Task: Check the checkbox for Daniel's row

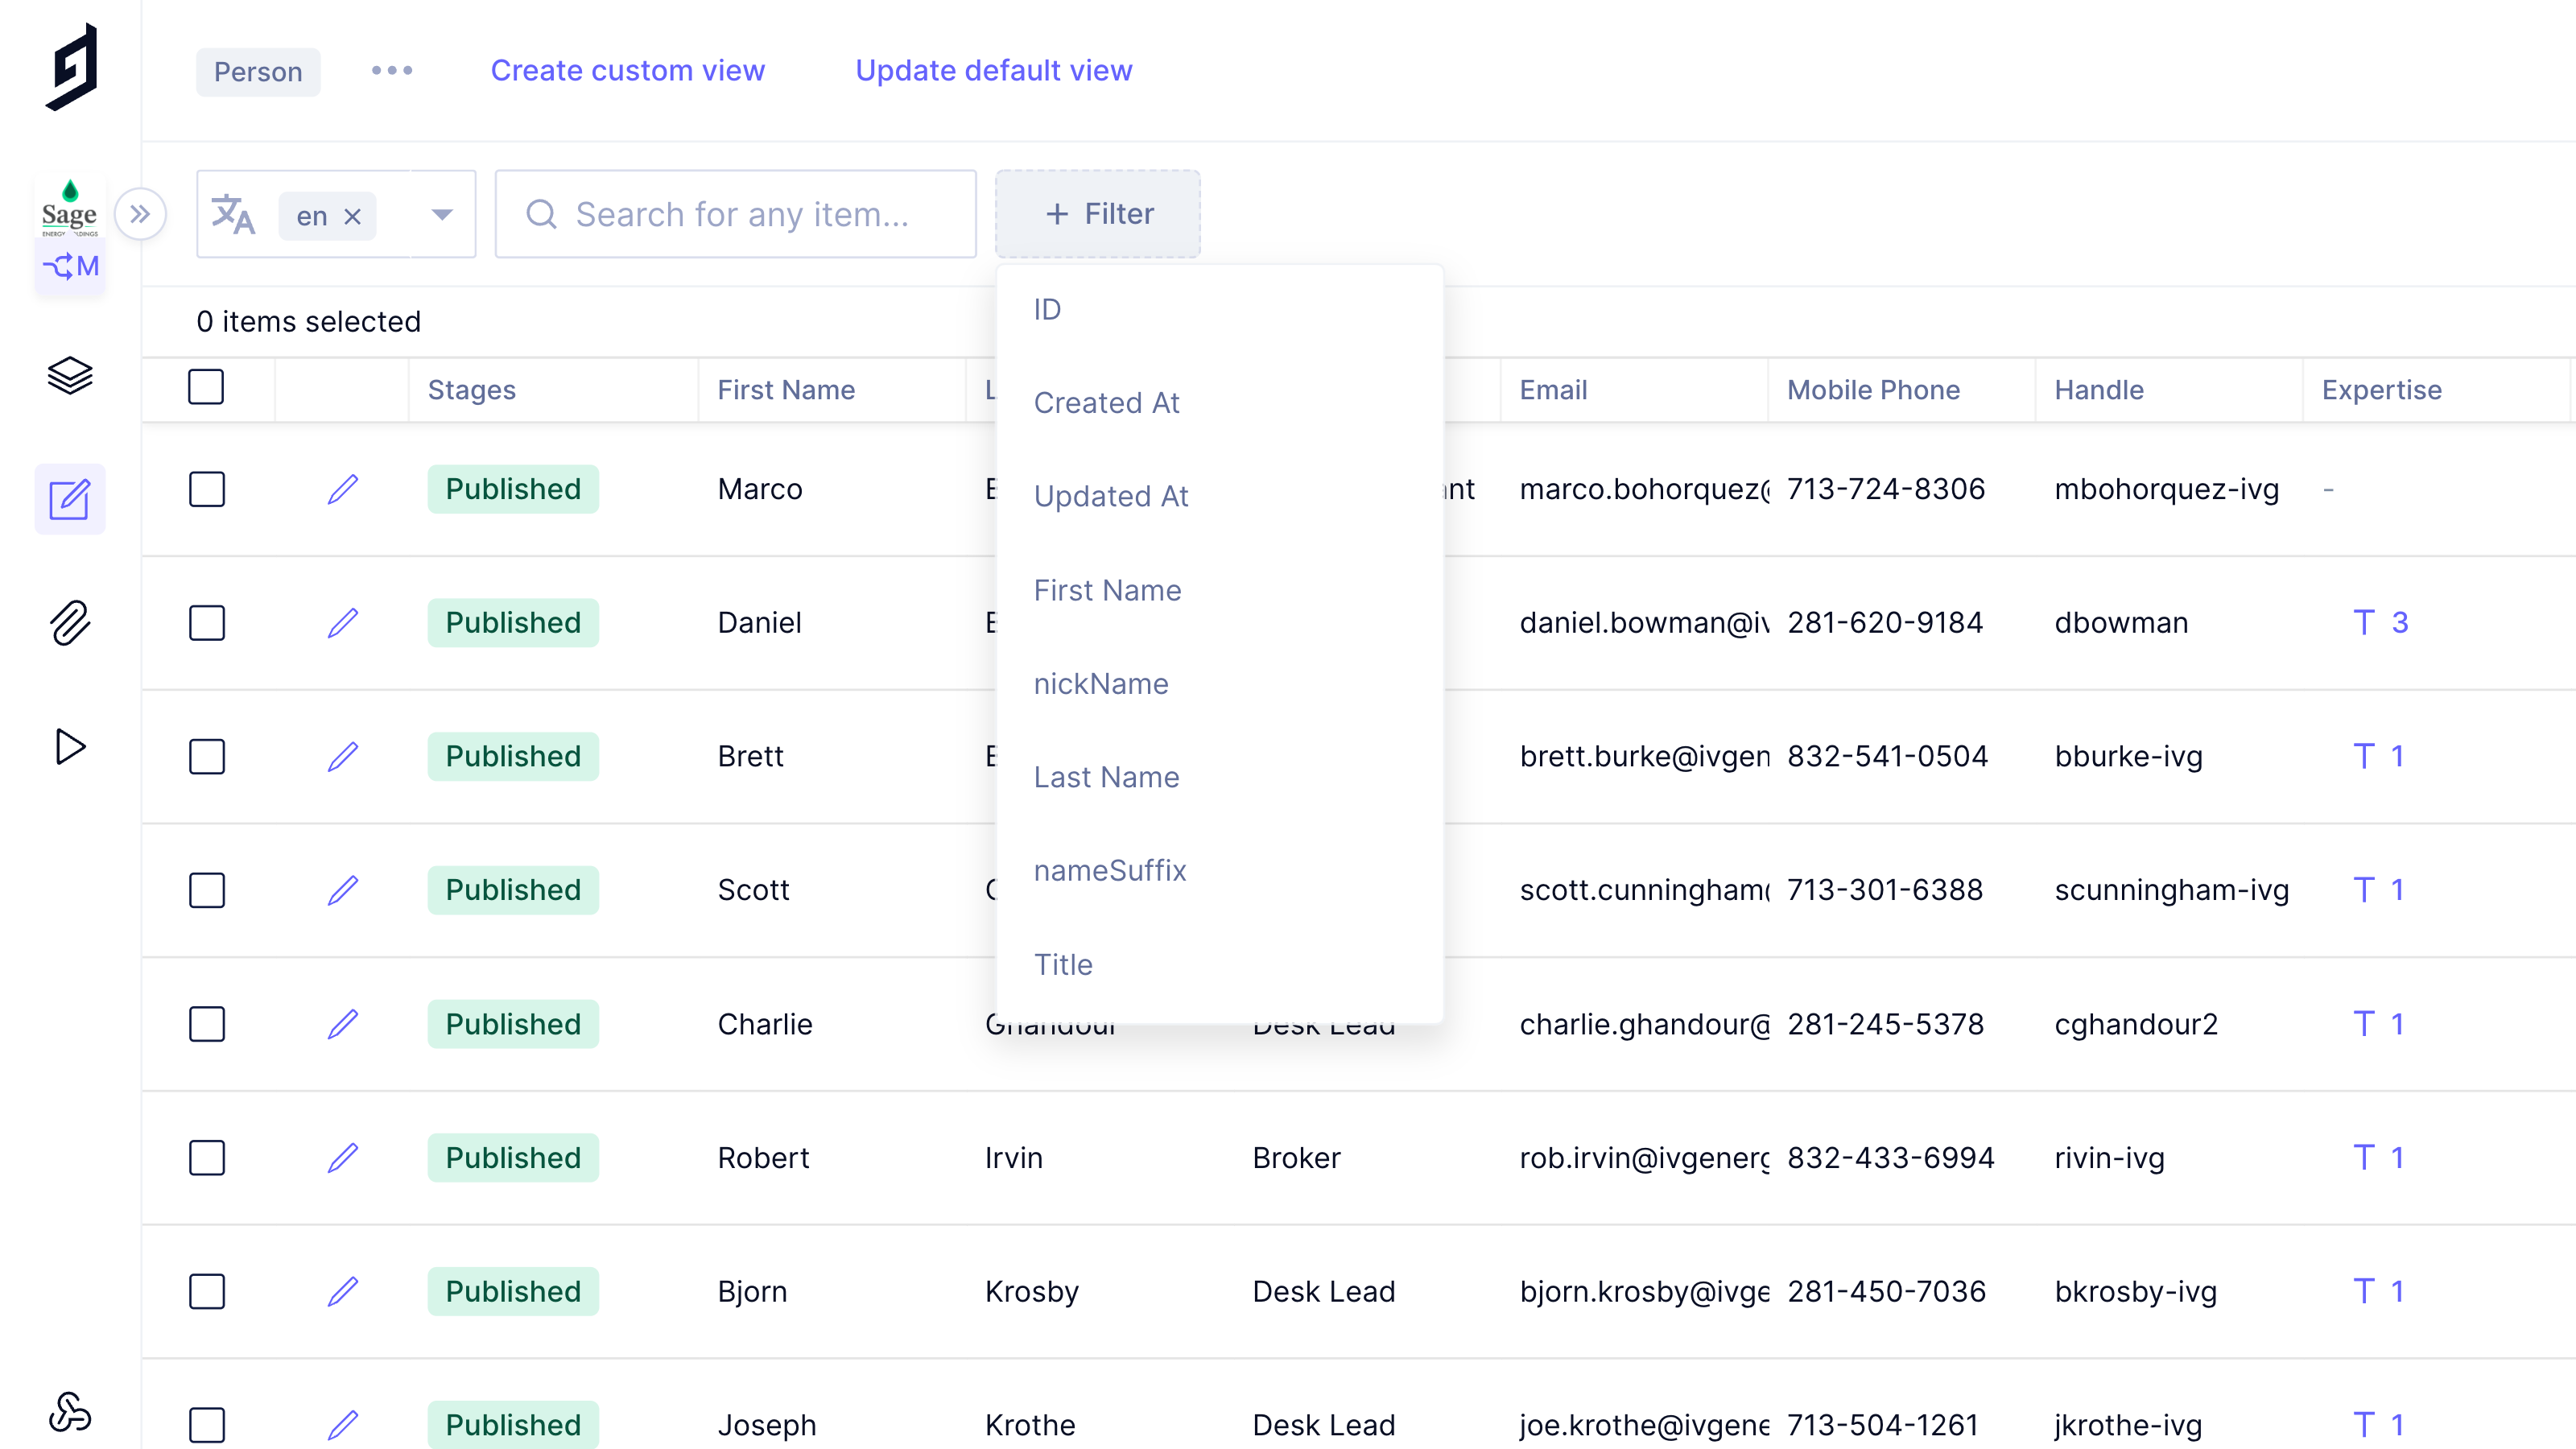Action: coord(207,623)
